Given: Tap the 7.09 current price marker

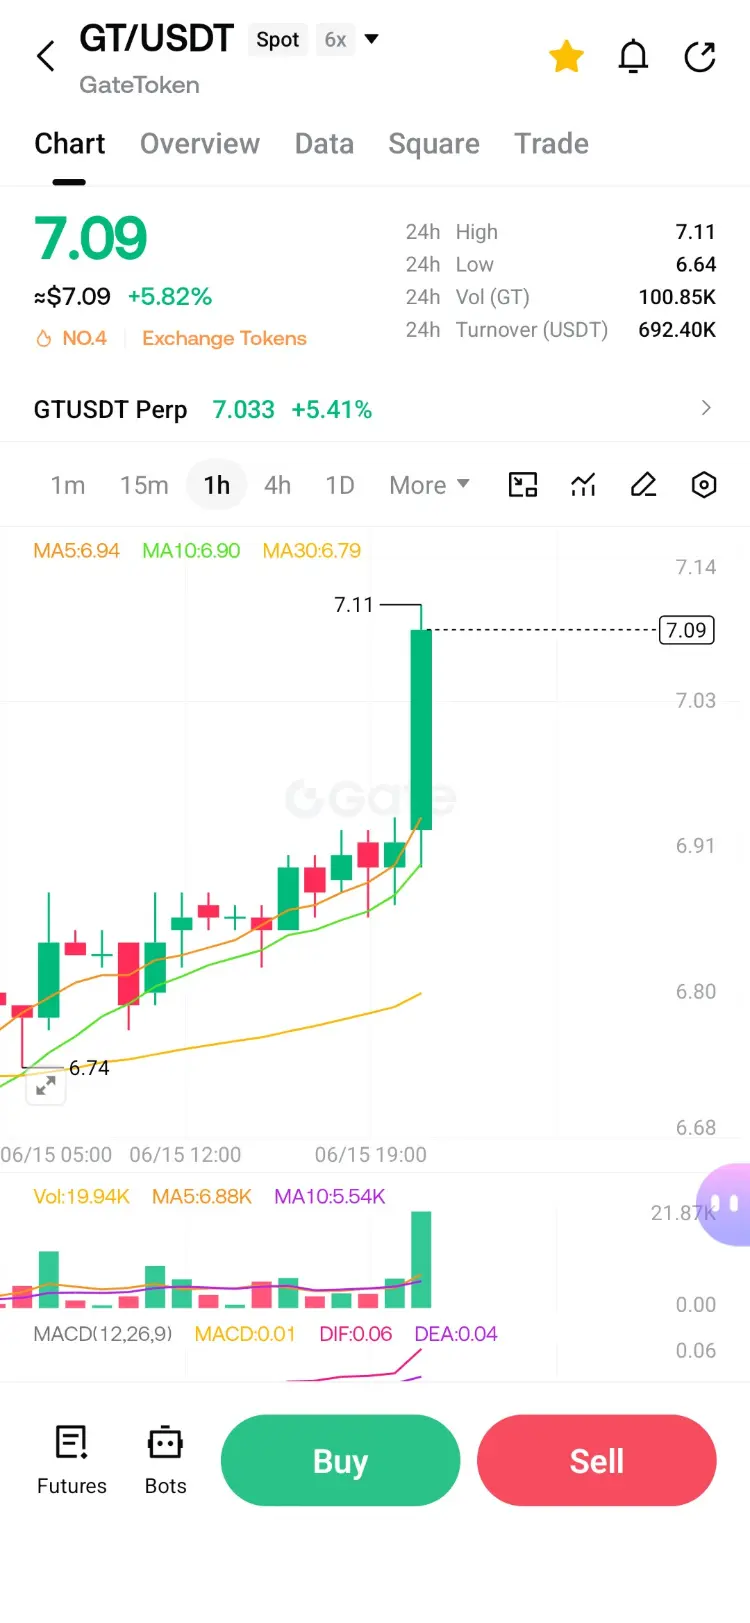Looking at the screenshot, I should [x=686, y=630].
